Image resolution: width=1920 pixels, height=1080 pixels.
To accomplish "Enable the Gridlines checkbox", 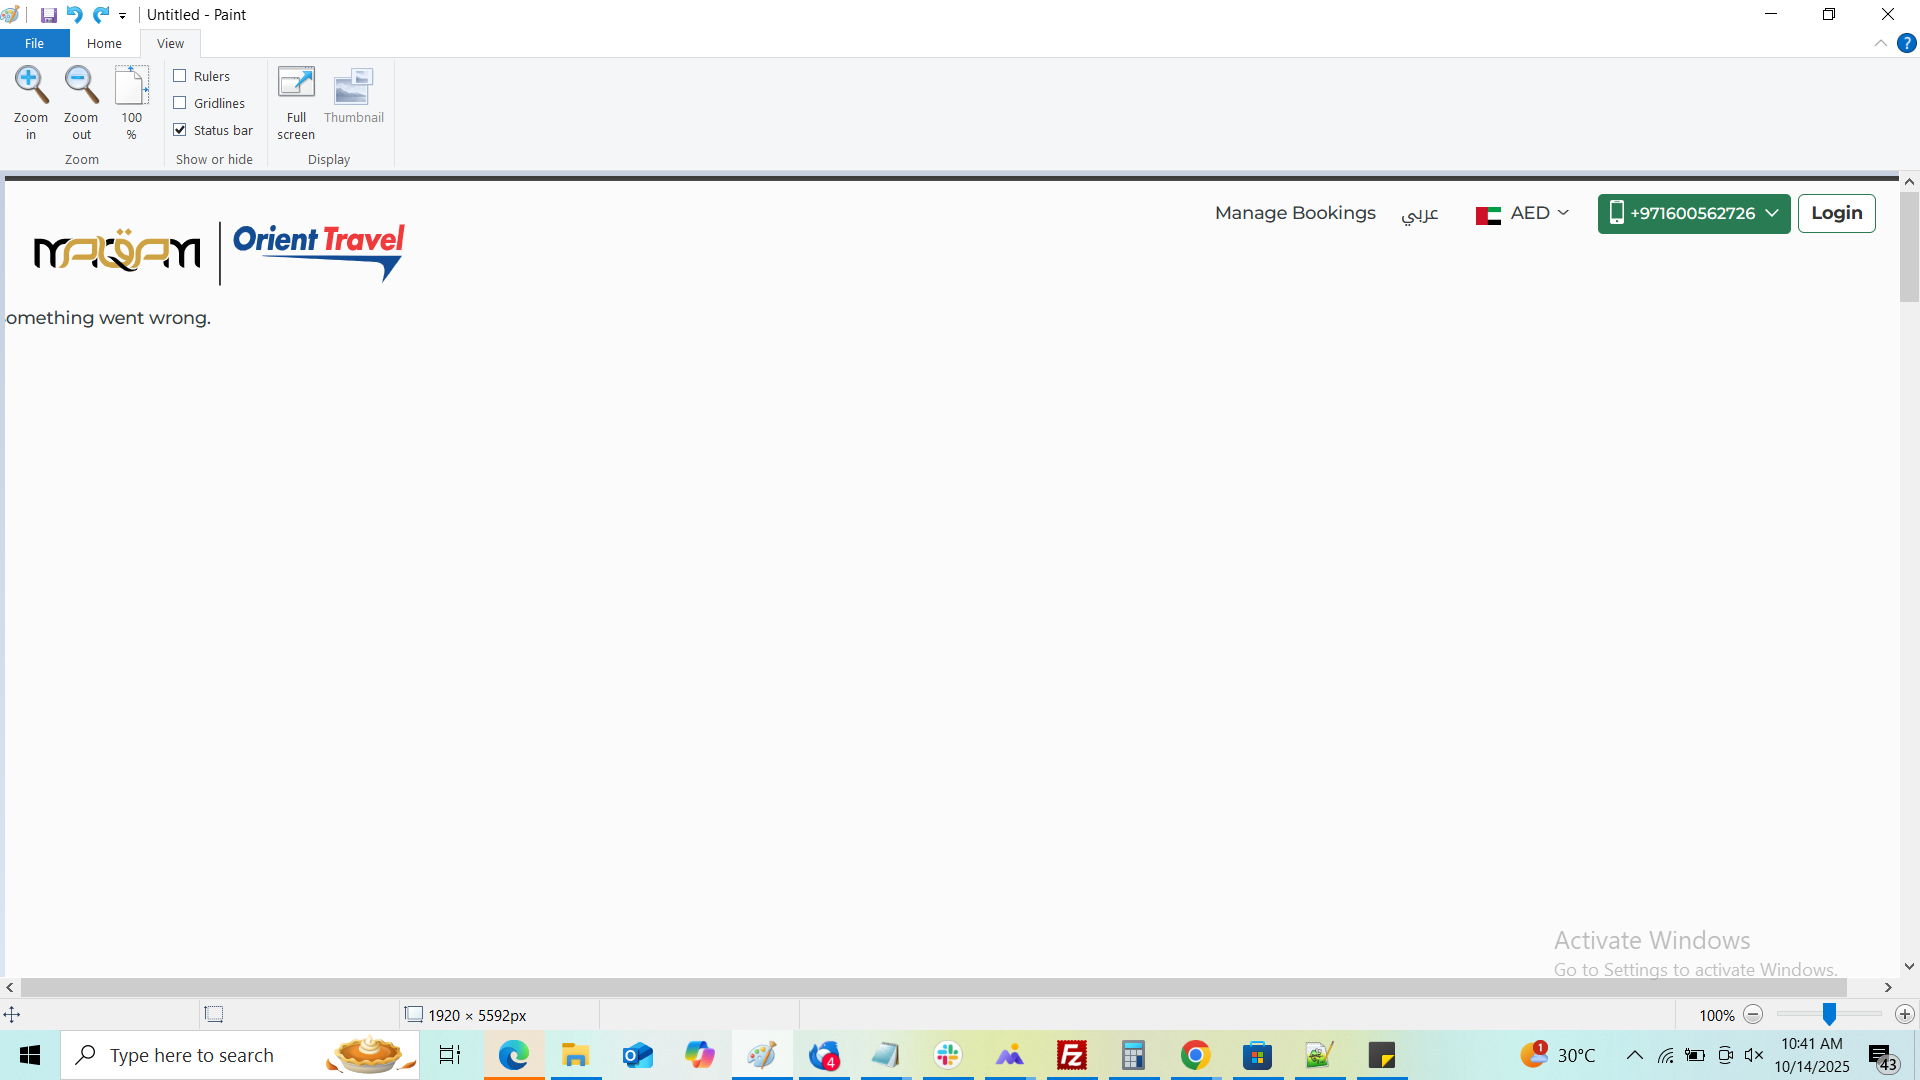I will tap(180, 103).
